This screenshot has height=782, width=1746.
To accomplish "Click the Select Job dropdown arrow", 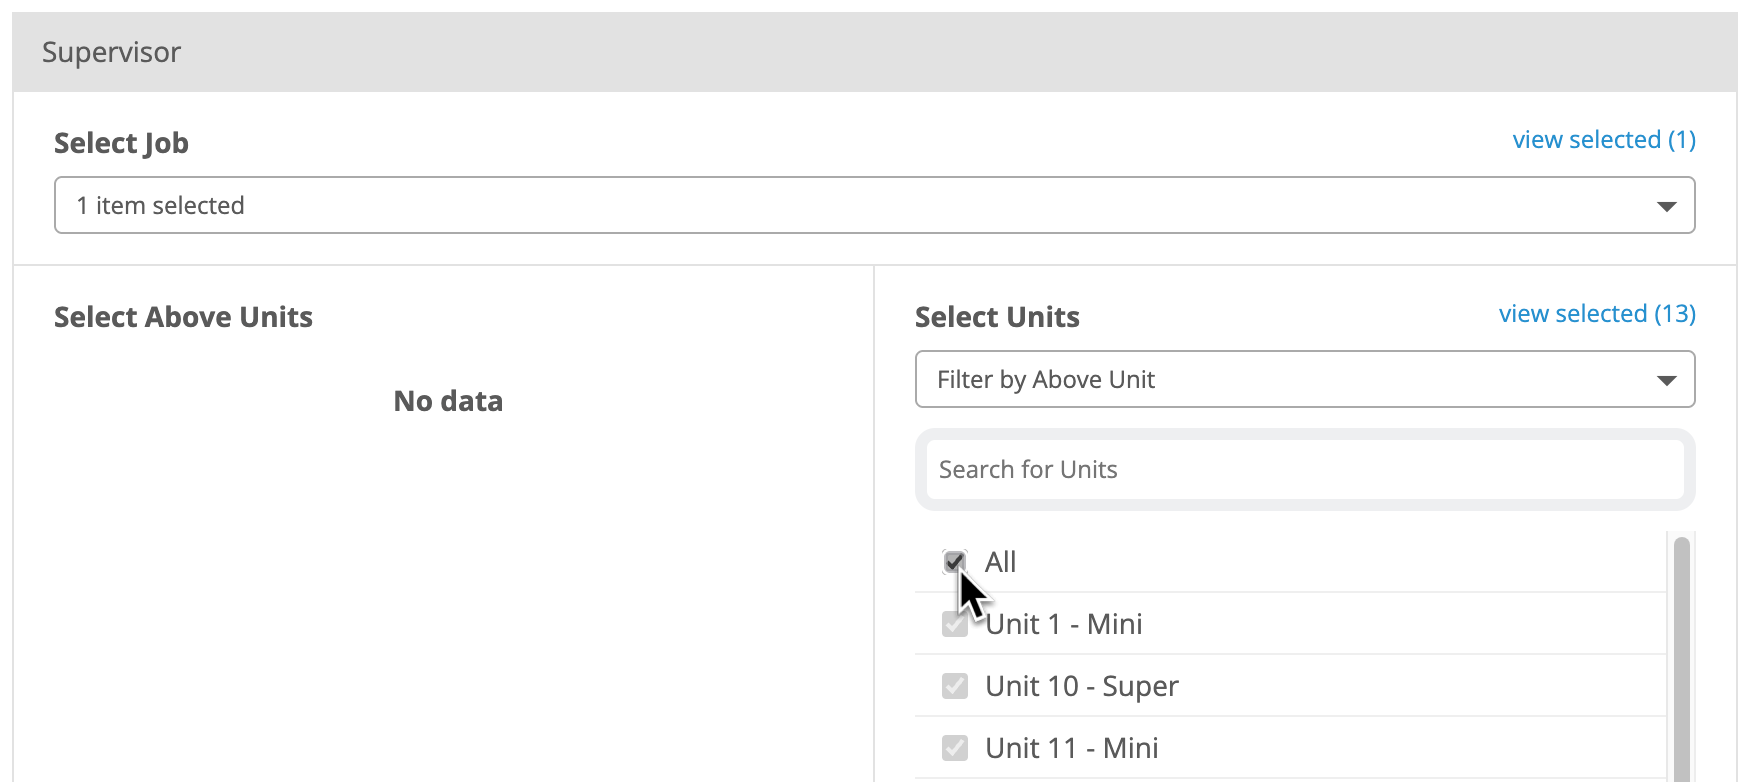I will tap(1666, 206).
